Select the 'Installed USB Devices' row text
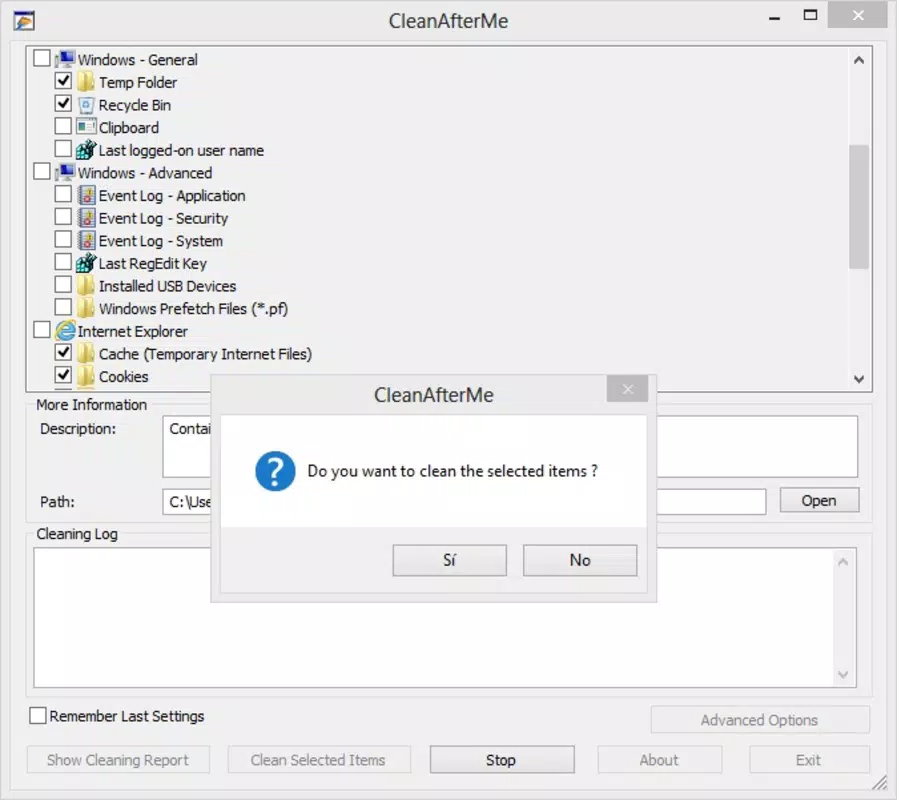The width and height of the screenshot is (897, 800). pos(167,286)
